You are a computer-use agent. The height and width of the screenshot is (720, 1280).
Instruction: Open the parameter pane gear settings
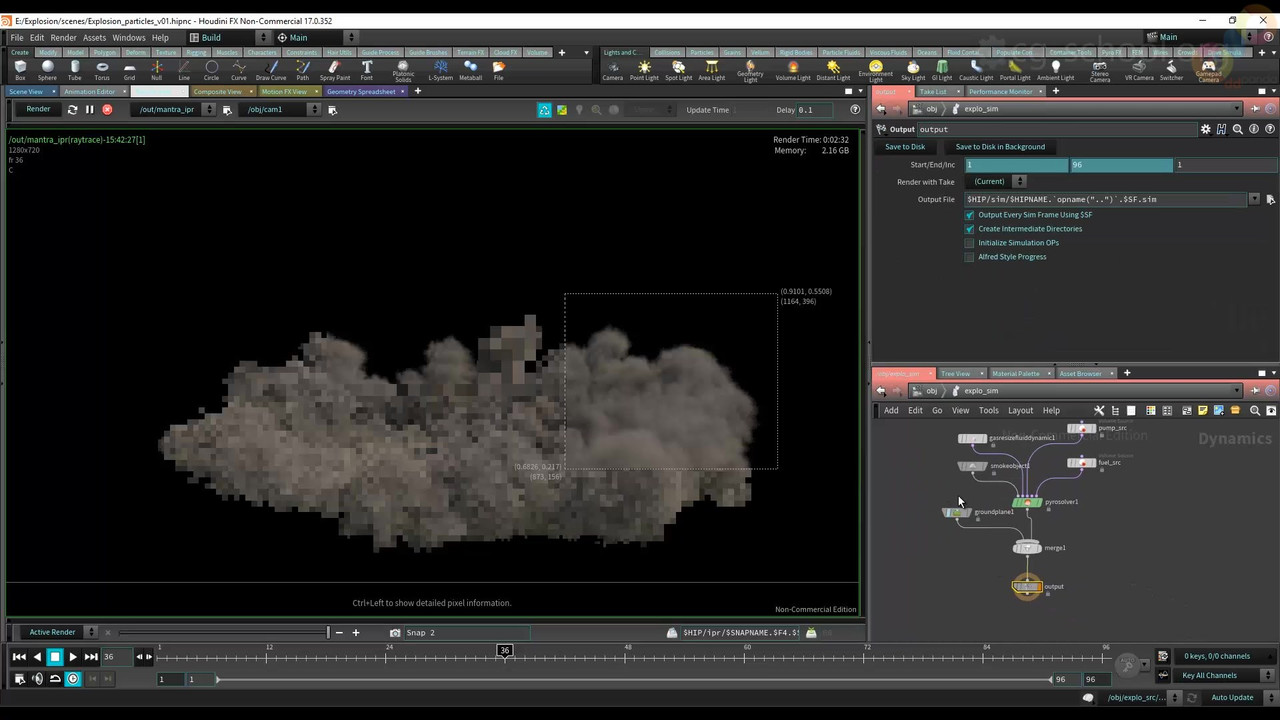[1206, 129]
